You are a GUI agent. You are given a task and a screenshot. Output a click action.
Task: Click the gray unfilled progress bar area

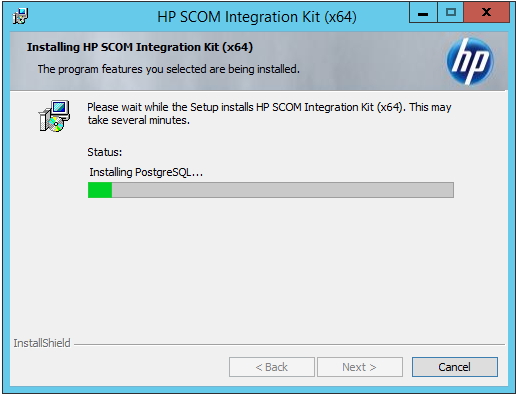point(283,190)
